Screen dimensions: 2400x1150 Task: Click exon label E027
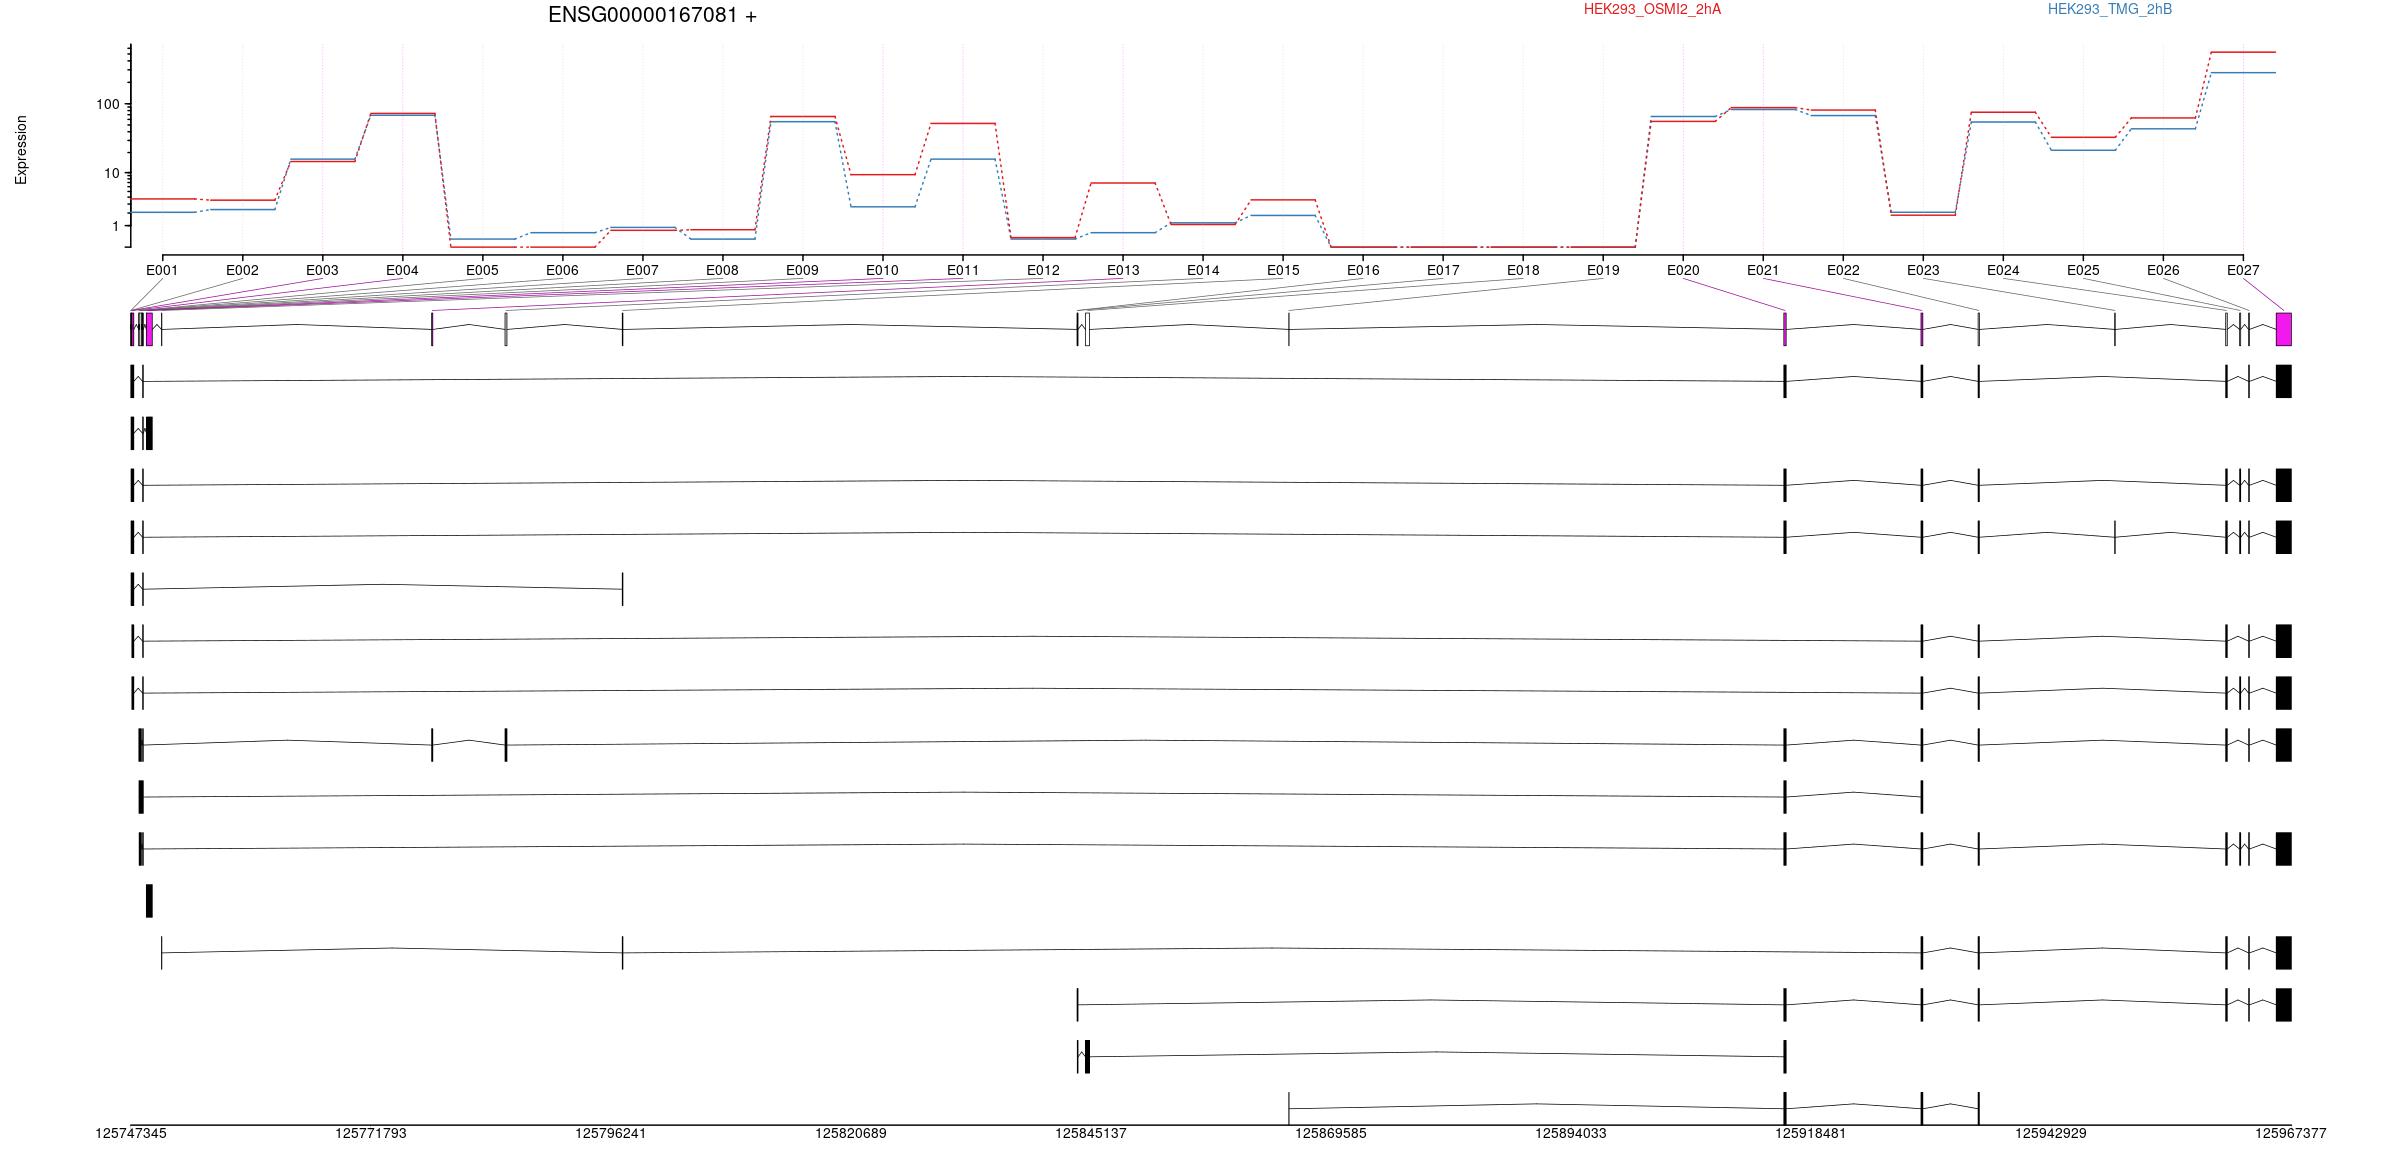pyautogui.click(x=2243, y=270)
